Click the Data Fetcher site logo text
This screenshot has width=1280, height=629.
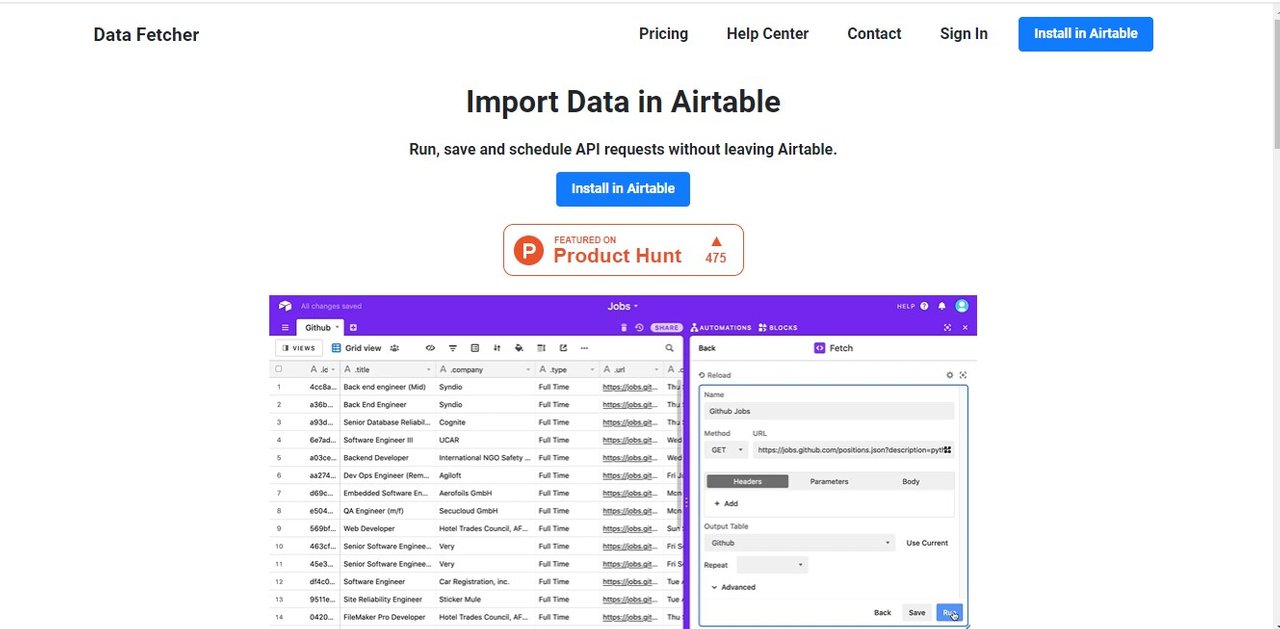(x=146, y=35)
